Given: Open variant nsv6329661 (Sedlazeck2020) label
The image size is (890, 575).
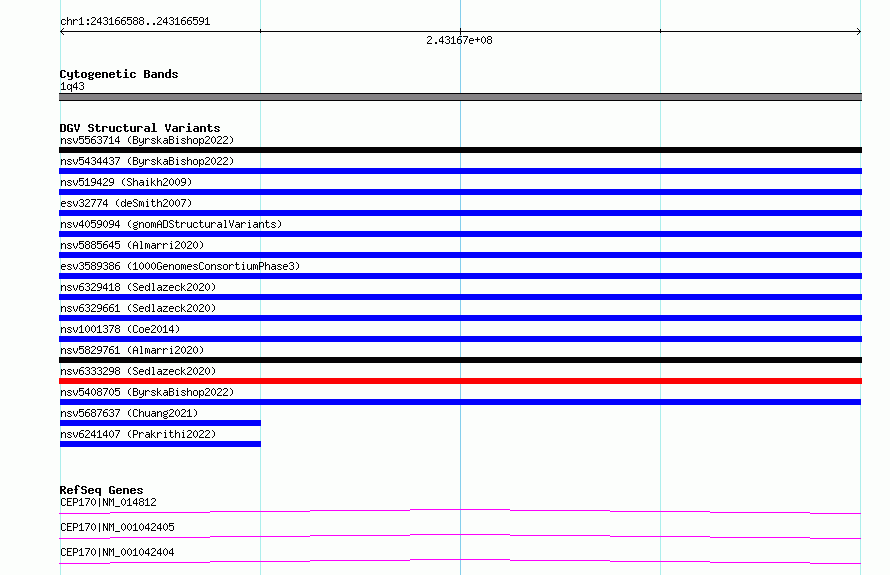Looking at the screenshot, I should coord(138,308).
